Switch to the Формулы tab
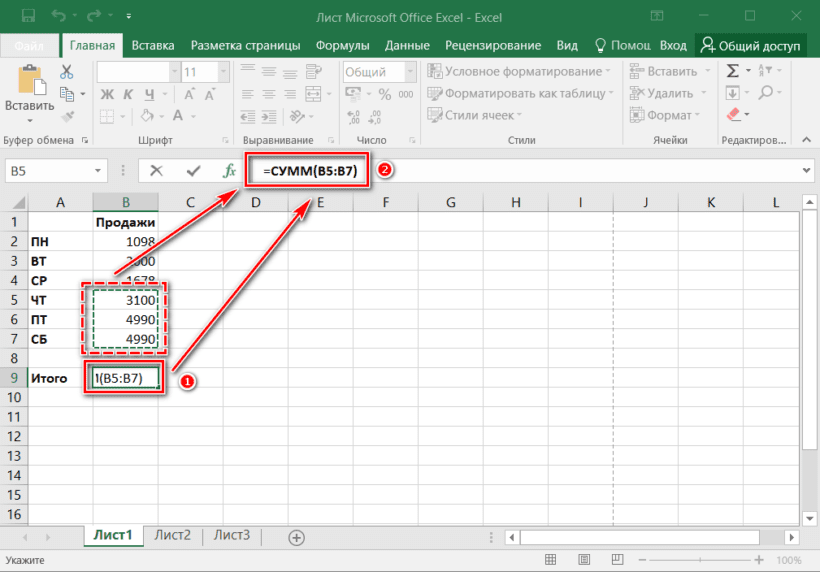The height and width of the screenshot is (572, 820). pyautogui.click(x=343, y=46)
